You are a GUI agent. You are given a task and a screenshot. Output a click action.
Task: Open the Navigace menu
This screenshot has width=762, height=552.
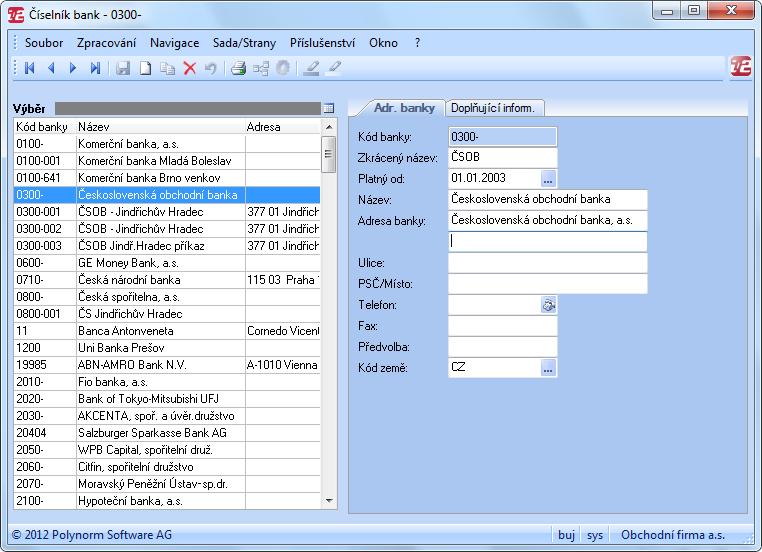click(174, 43)
